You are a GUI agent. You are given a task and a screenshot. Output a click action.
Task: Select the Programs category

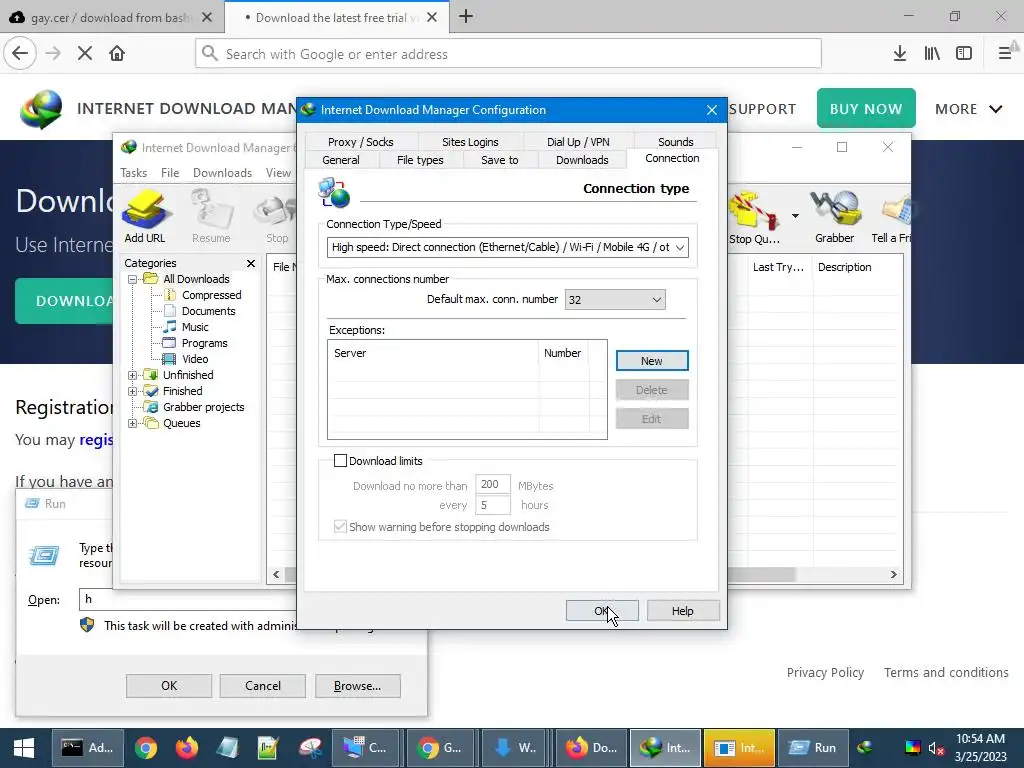click(204, 344)
